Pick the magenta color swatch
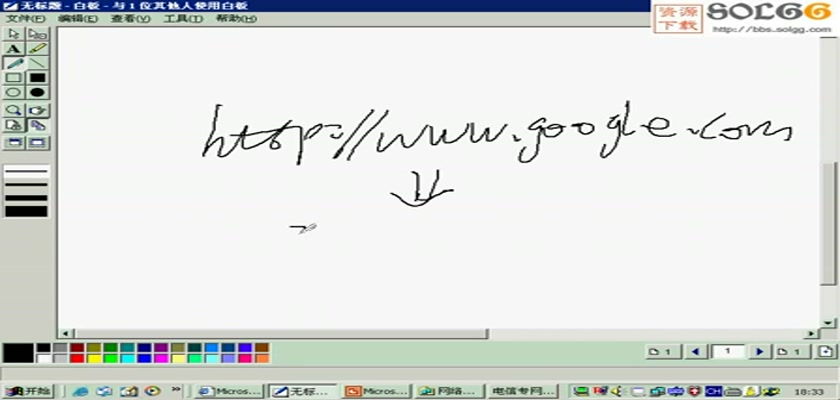The height and width of the screenshot is (400, 840). (161, 358)
